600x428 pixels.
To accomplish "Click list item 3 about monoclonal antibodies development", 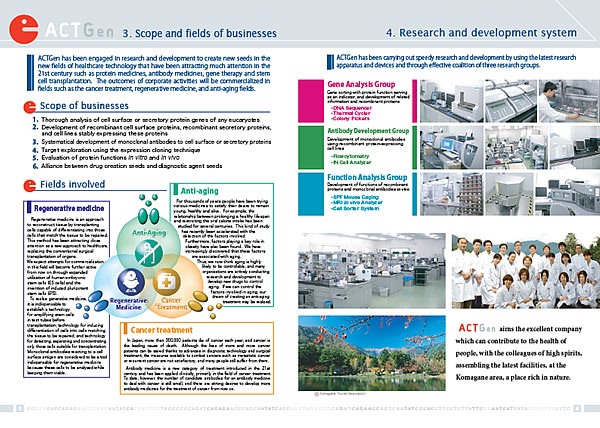I will coord(152,142).
